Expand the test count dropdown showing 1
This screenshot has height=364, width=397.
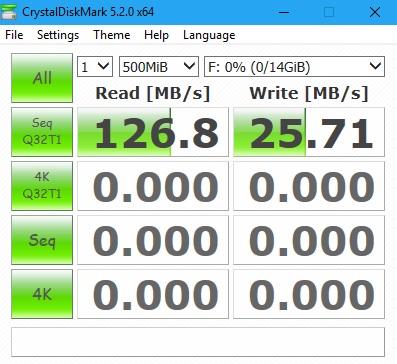pyautogui.click(x=95, y=67)
